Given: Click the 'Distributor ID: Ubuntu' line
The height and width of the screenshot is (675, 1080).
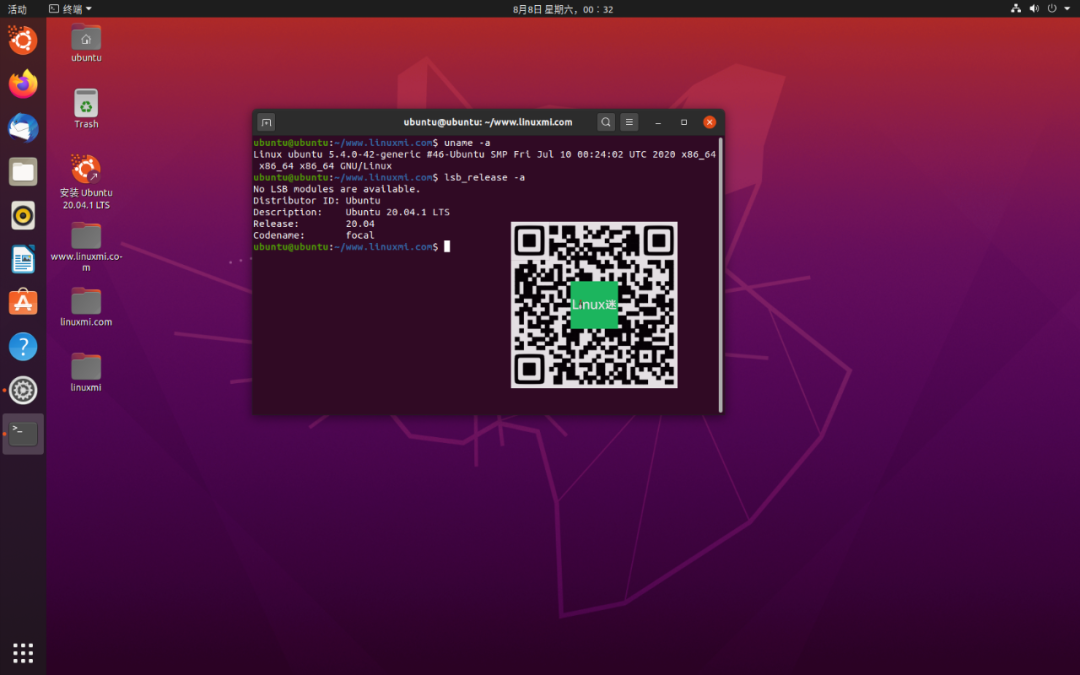Looking at the screenshot, I should pos(316,200).
